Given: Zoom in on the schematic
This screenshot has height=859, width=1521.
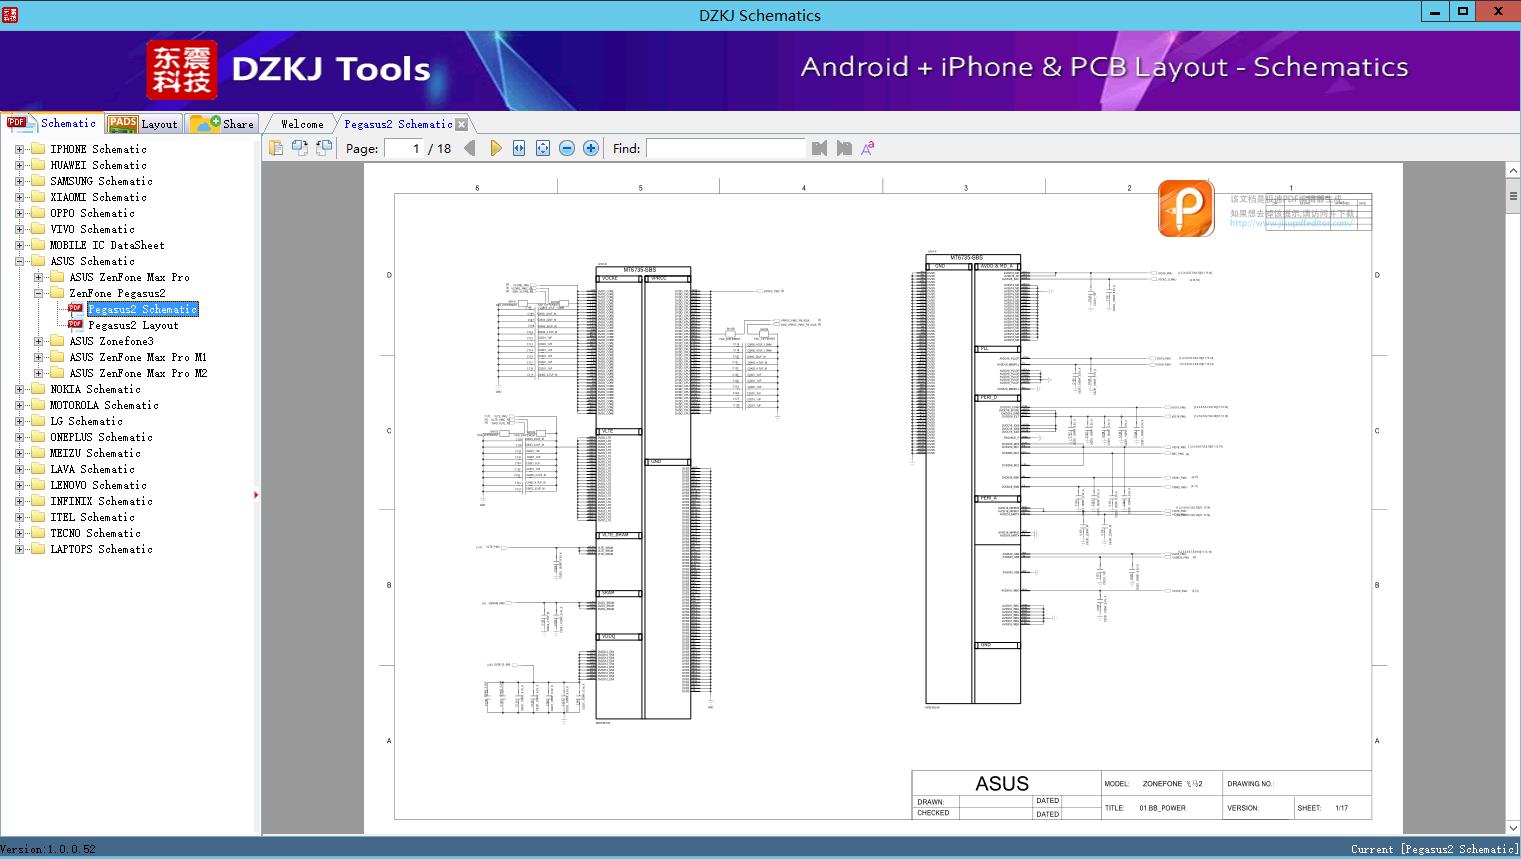Looking at the screenshot, I should coord(591,148).
